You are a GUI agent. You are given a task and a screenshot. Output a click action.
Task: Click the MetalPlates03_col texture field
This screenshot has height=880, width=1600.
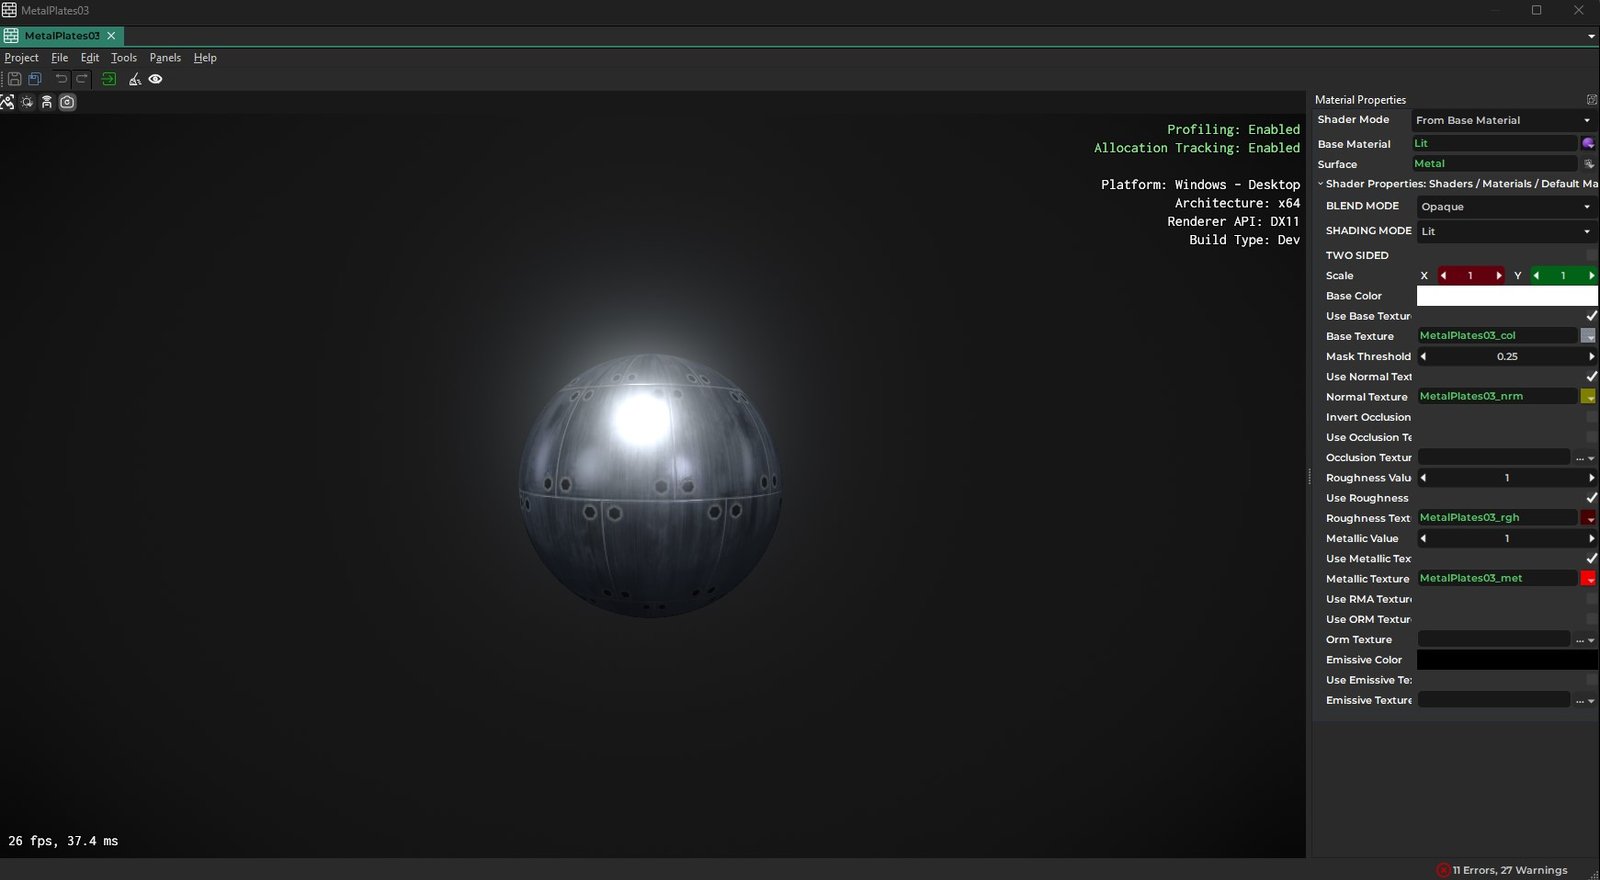[1497, 336]
